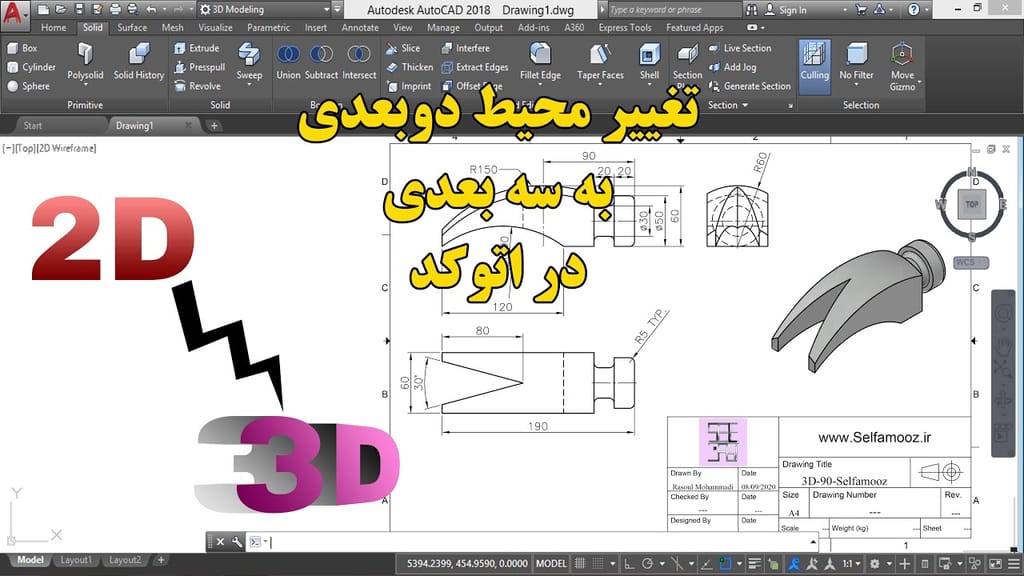Toggle lineweight display in status bar
1024x576 pixels.
(754, 564)
